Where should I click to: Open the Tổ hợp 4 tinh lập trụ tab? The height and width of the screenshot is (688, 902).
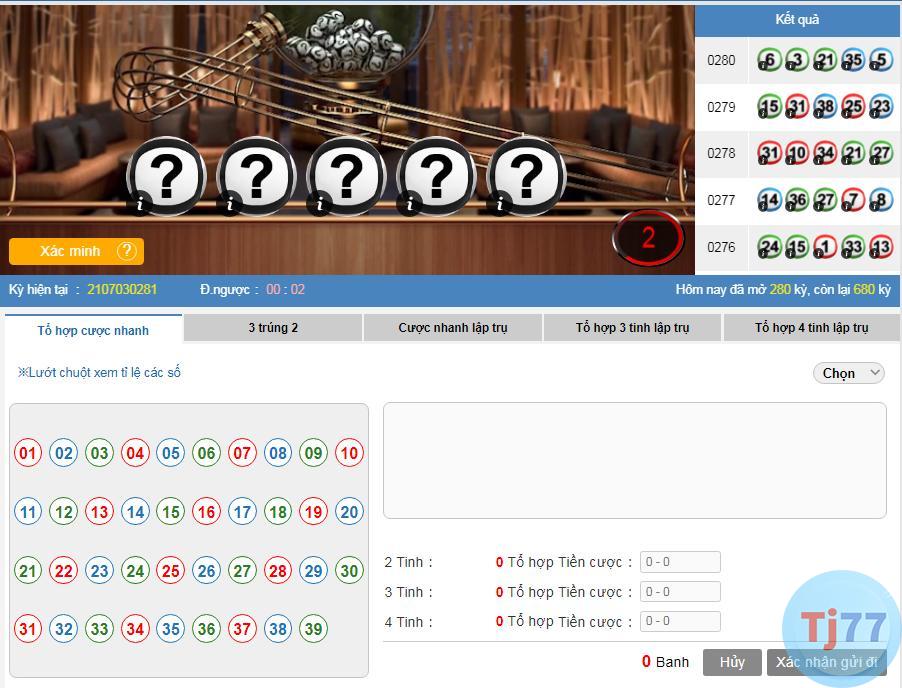coord(812,328)
